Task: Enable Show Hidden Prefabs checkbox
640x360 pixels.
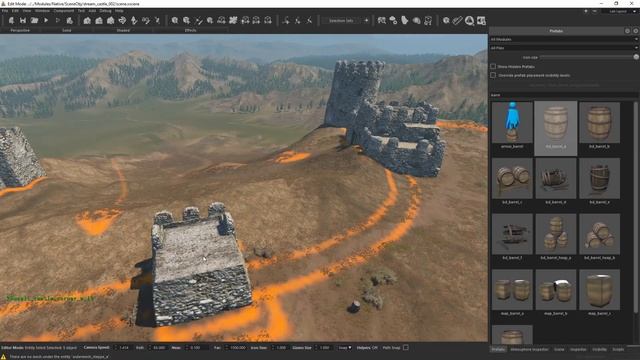Action: 493,66
